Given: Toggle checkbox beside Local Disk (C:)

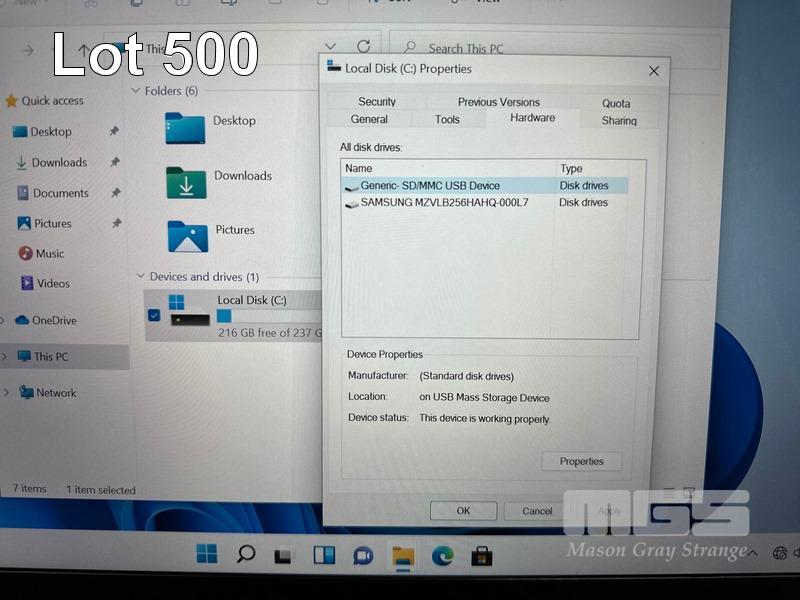Looking at the screenshot, I should pyautogui.click(x=153, y=315).
